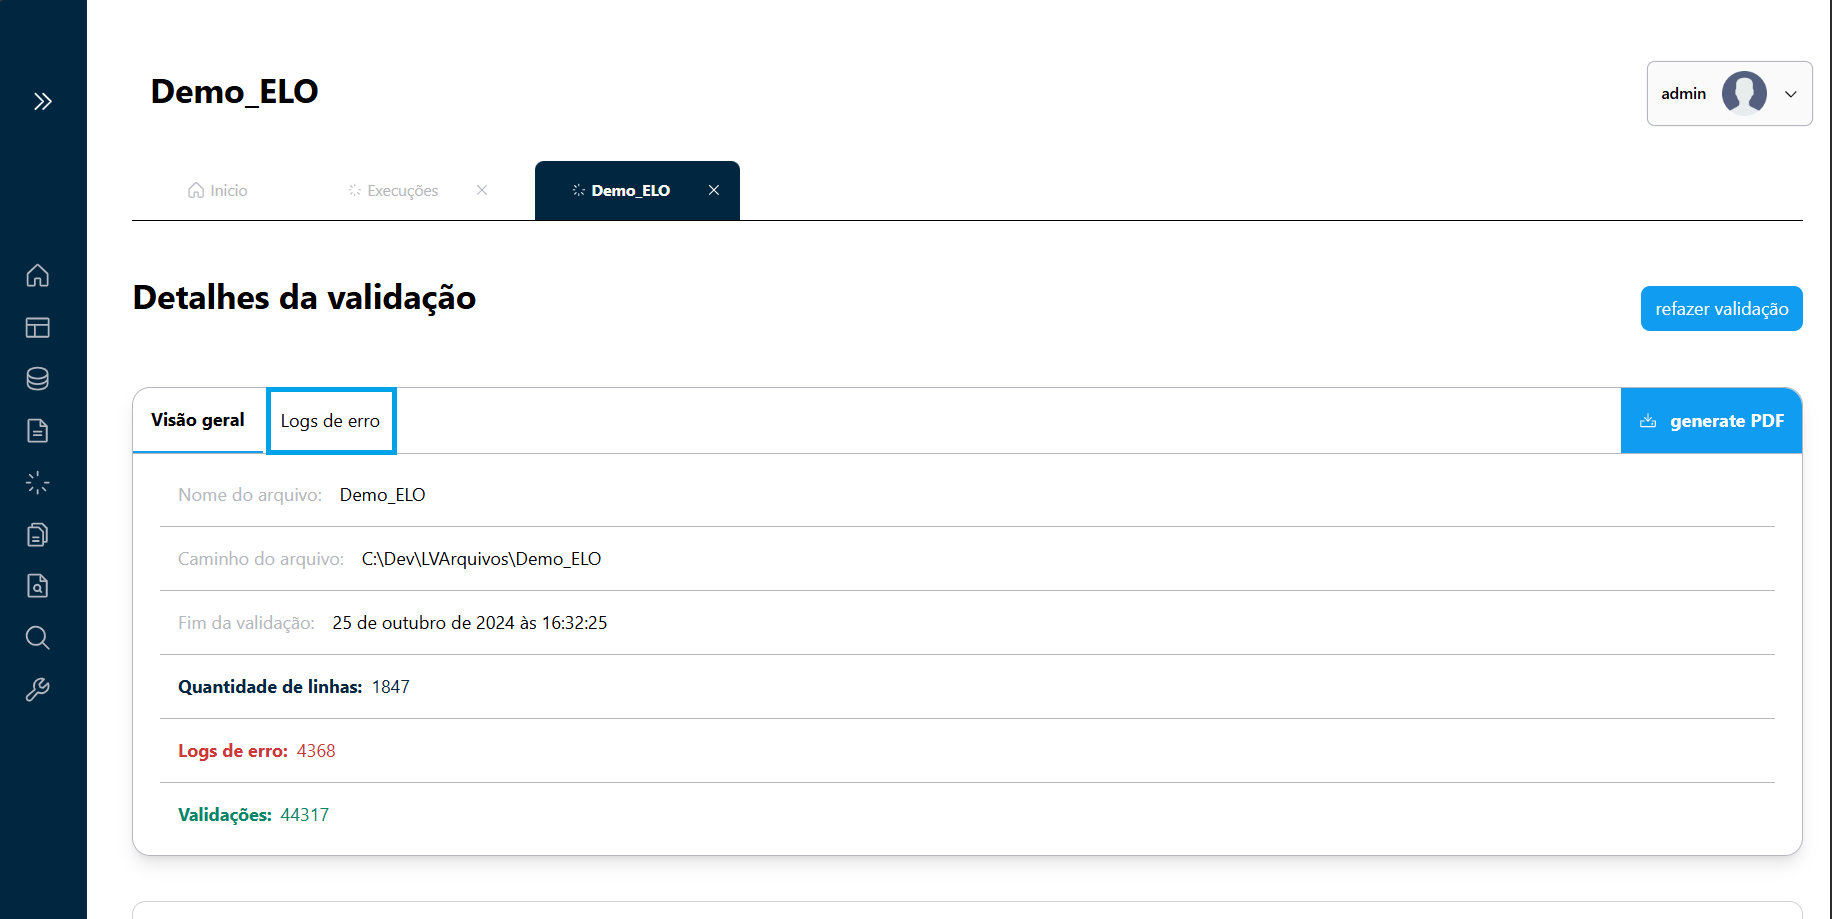Click the refazer validação button

(1721, 309)
